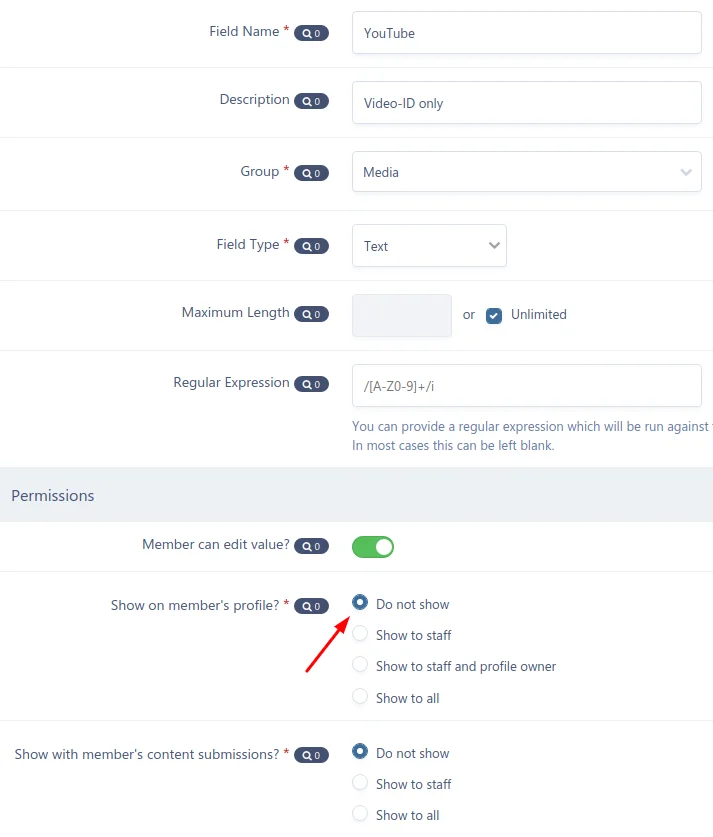
Task: Click search badge icon beside Group label
Action: 311,173
